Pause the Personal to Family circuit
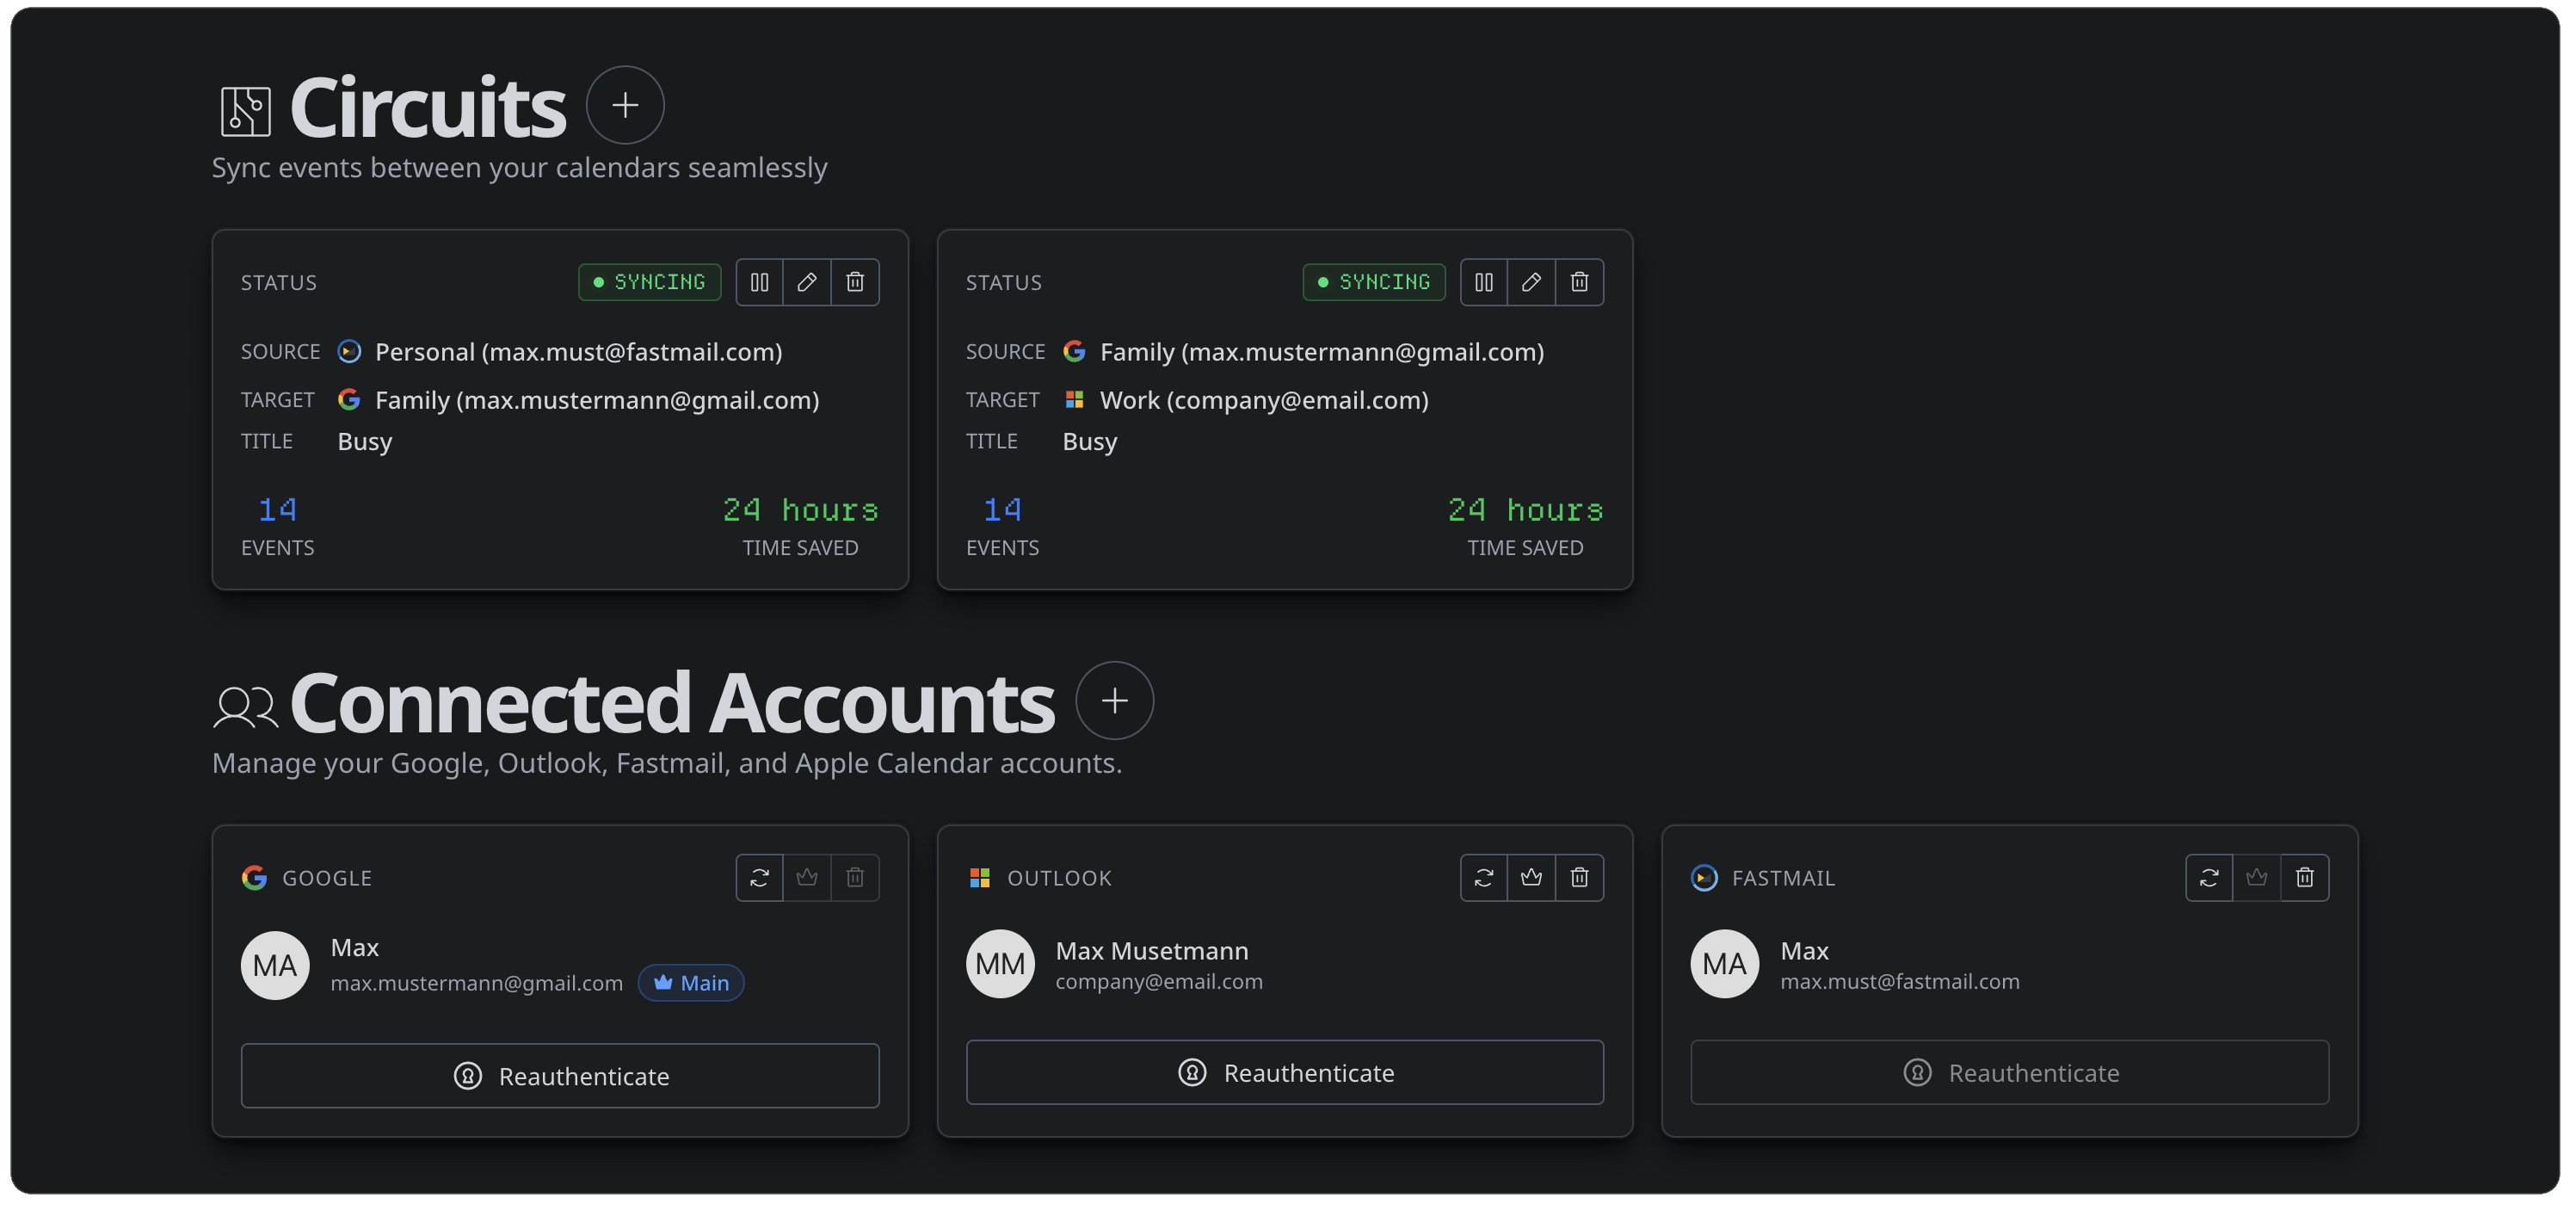 tap(759, 282)
